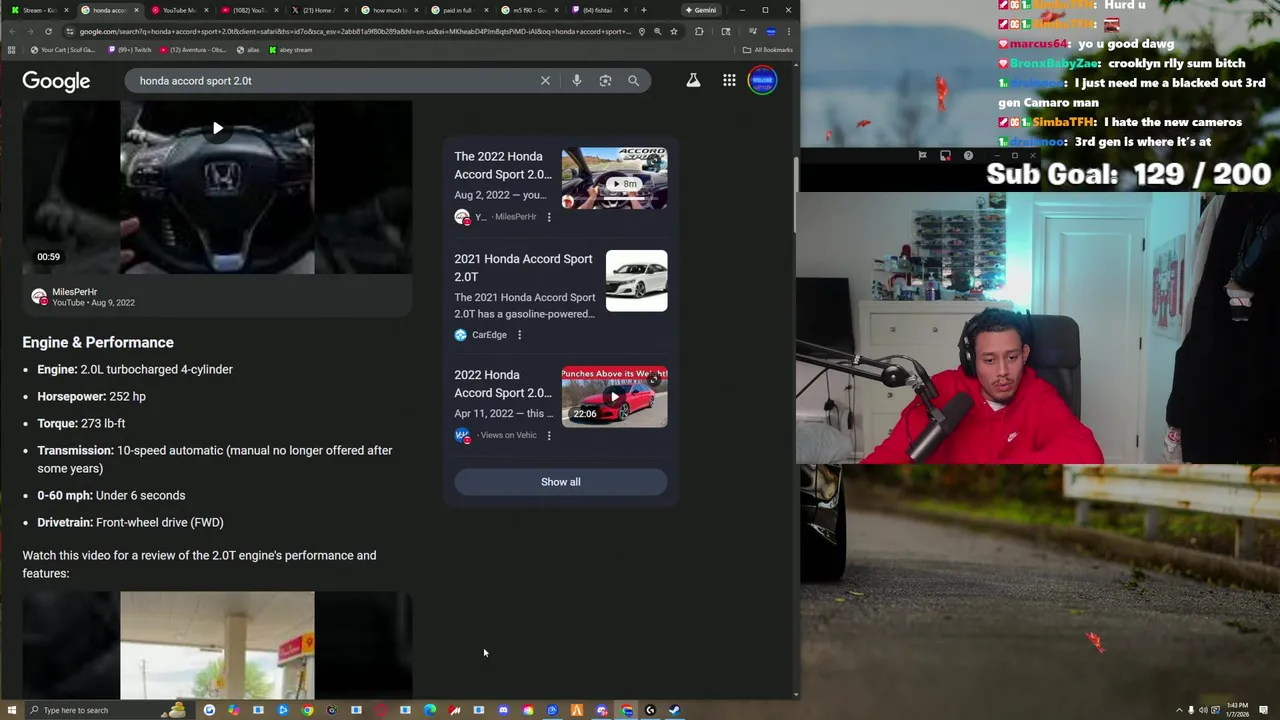Open Microsoft Edge from the taskbar
The image size is (1280, 720).
point(430,710)
